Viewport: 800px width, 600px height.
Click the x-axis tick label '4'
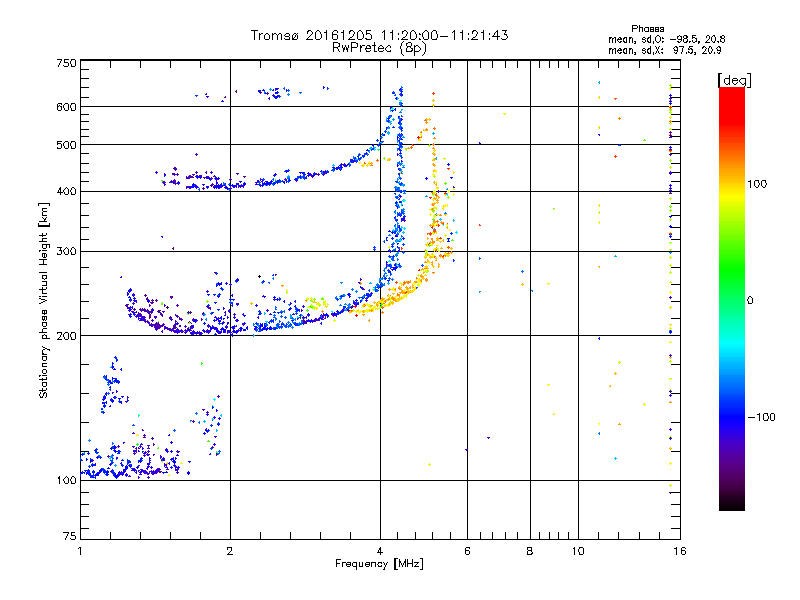click(380, 551)
